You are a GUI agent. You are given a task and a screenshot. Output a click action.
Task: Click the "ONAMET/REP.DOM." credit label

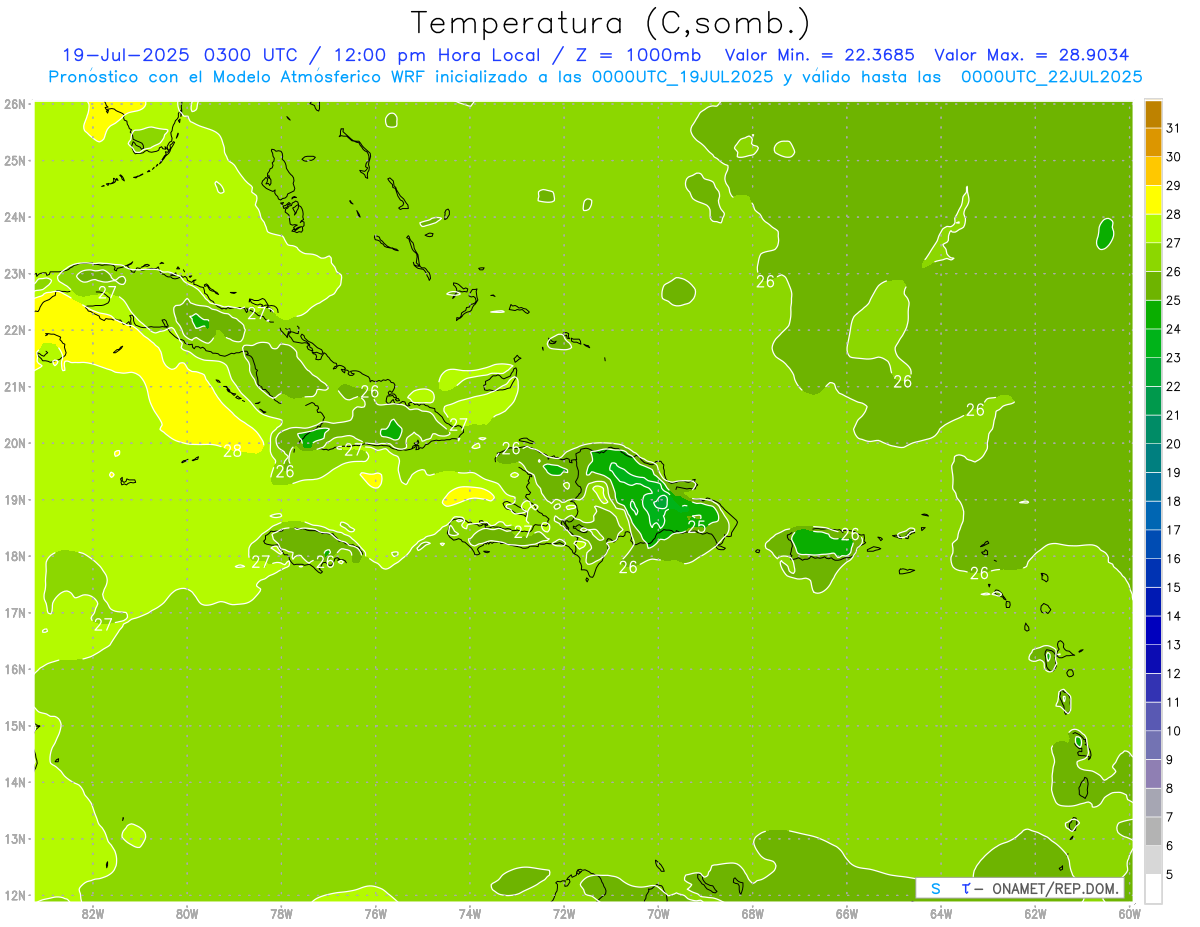(1053, 889)
